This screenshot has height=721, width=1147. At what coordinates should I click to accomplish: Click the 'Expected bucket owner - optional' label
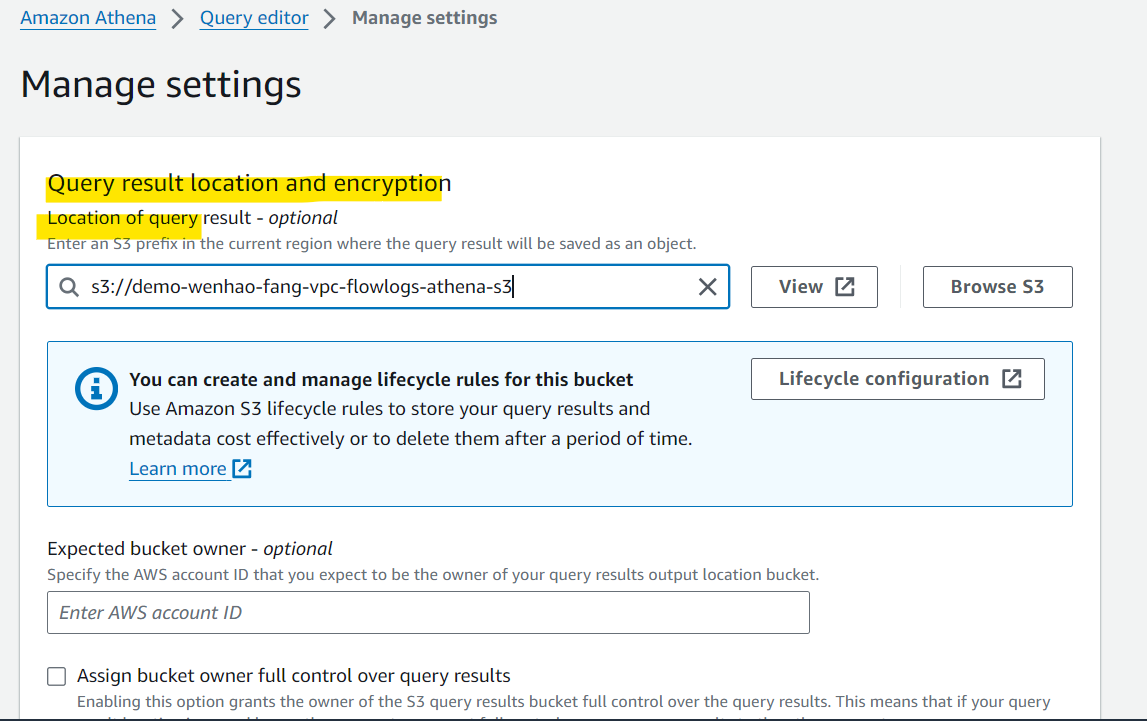(x=189, y=548)
